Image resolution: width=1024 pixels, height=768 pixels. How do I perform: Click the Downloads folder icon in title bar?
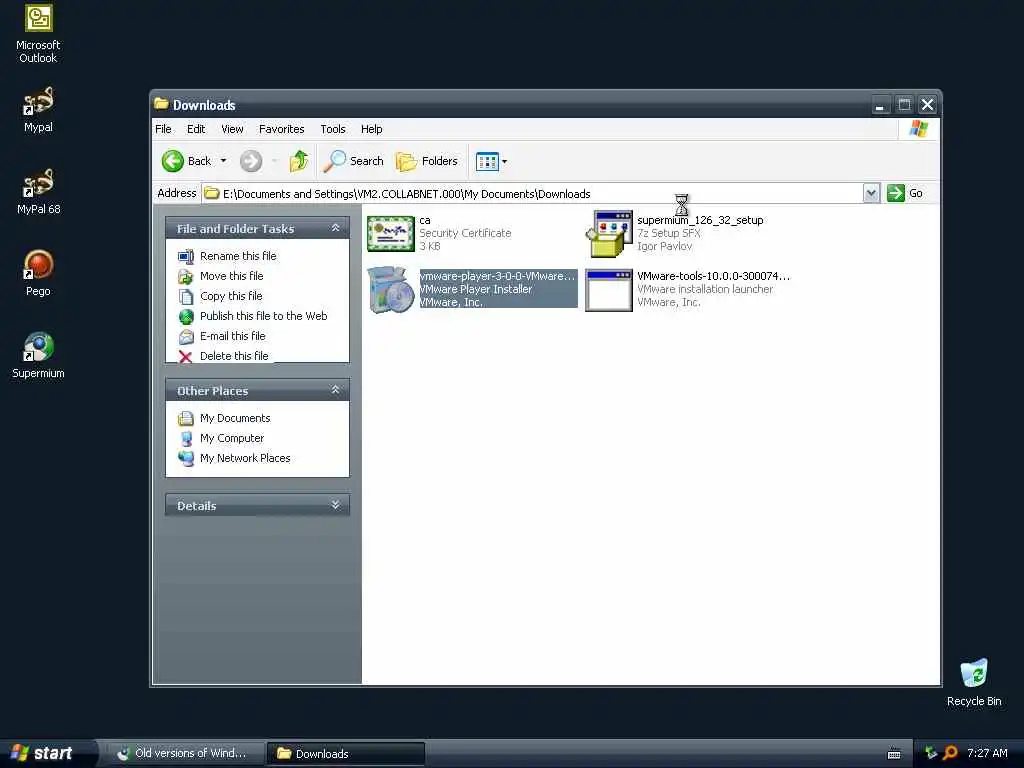click(x=161, y=104)
